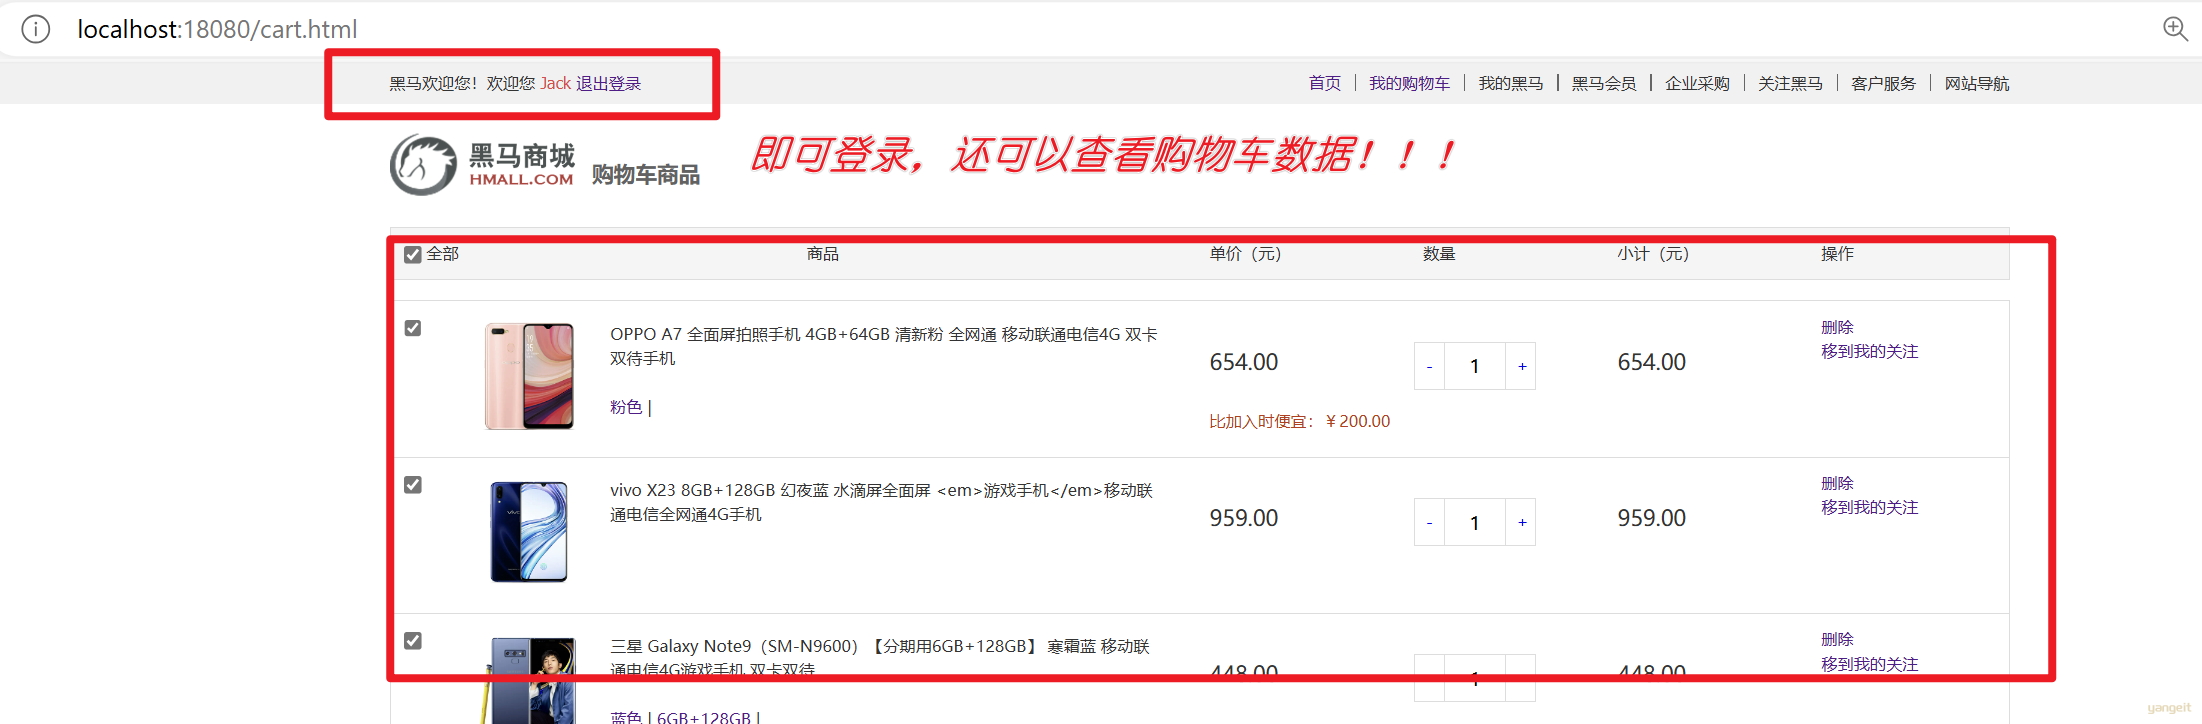Viewport: 2202px width, 724px height.
Task: Click the site info icon in address bar
Action: (36, 30)
